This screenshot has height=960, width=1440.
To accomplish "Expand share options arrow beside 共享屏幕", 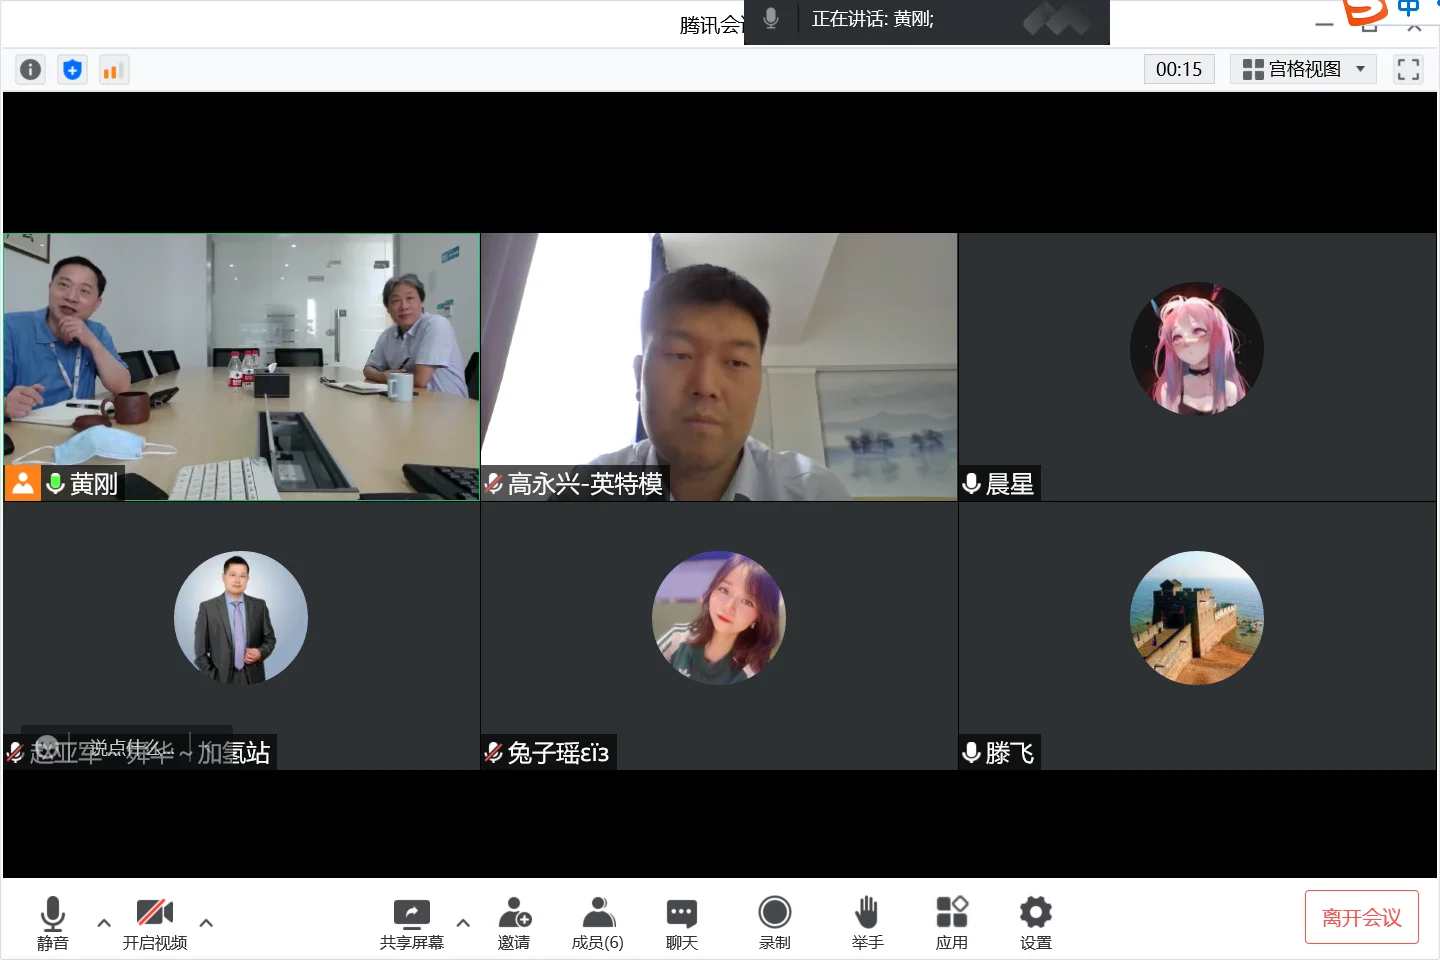I will (463, 922).
